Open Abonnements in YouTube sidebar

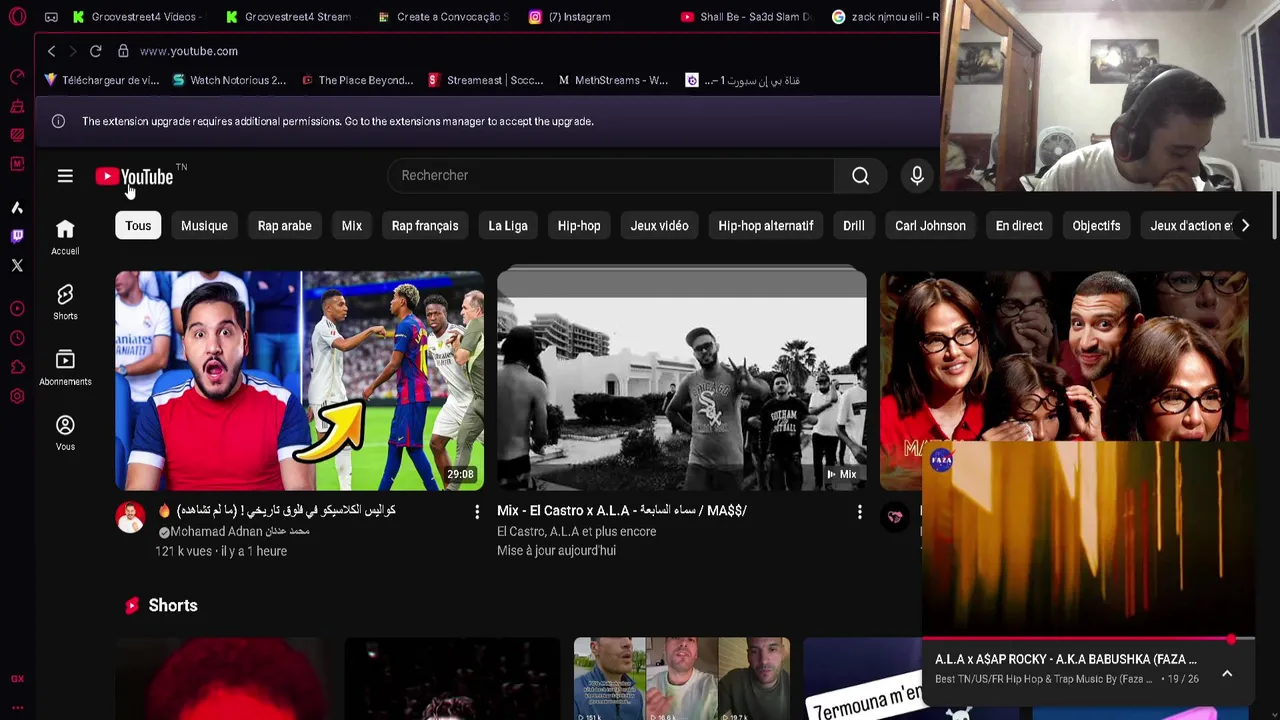click(65, 367)
